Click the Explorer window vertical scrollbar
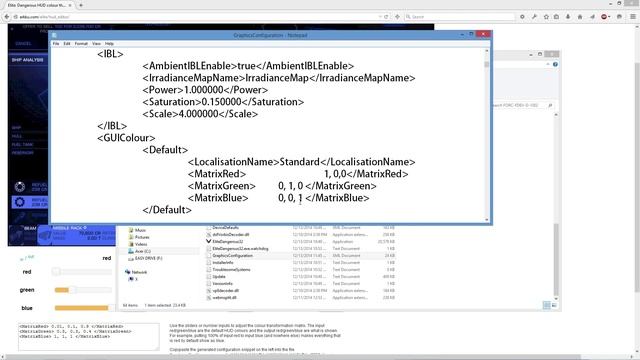 click(x=556, y=260)
